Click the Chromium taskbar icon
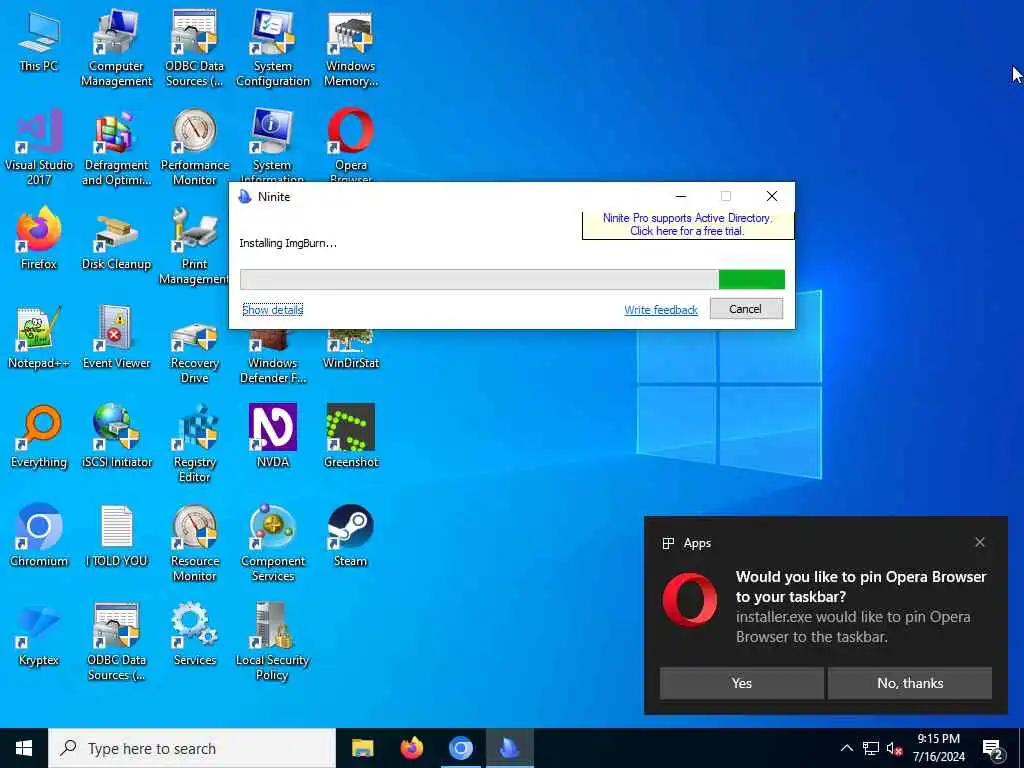Viewport: 1024px width, 768px height. coord(460,748)
